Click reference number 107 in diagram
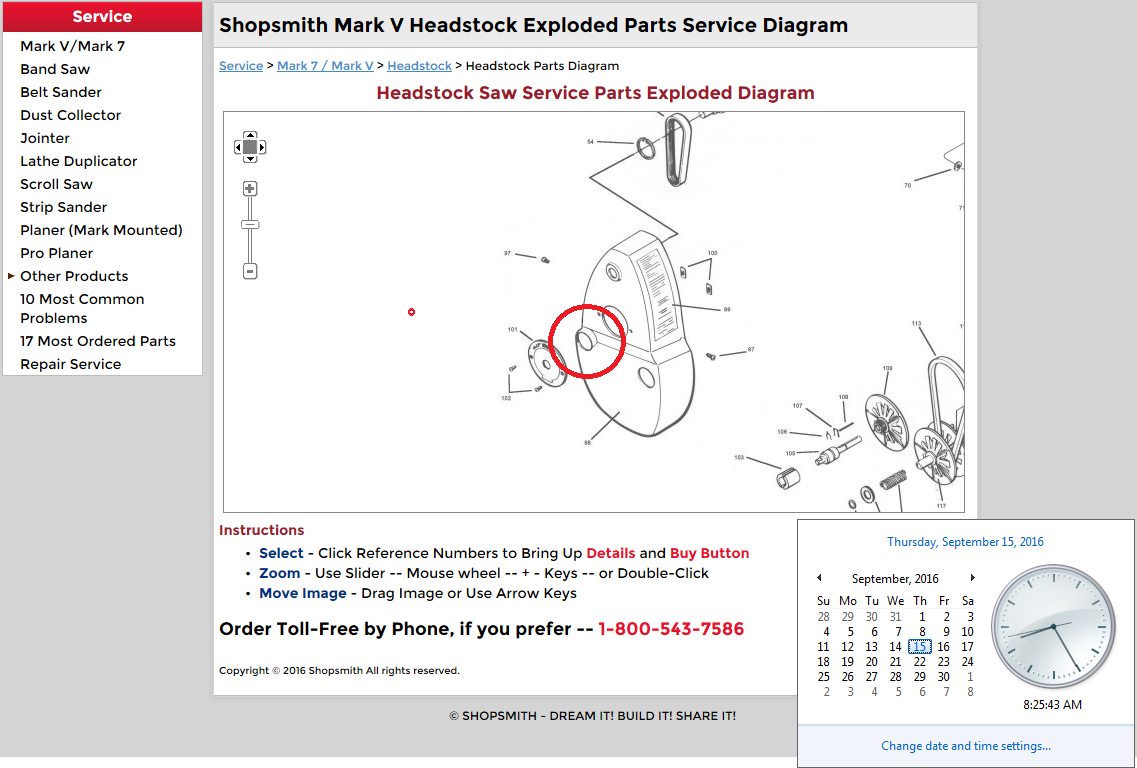The height and width of the screenshot is (768, 1137). 798,405
